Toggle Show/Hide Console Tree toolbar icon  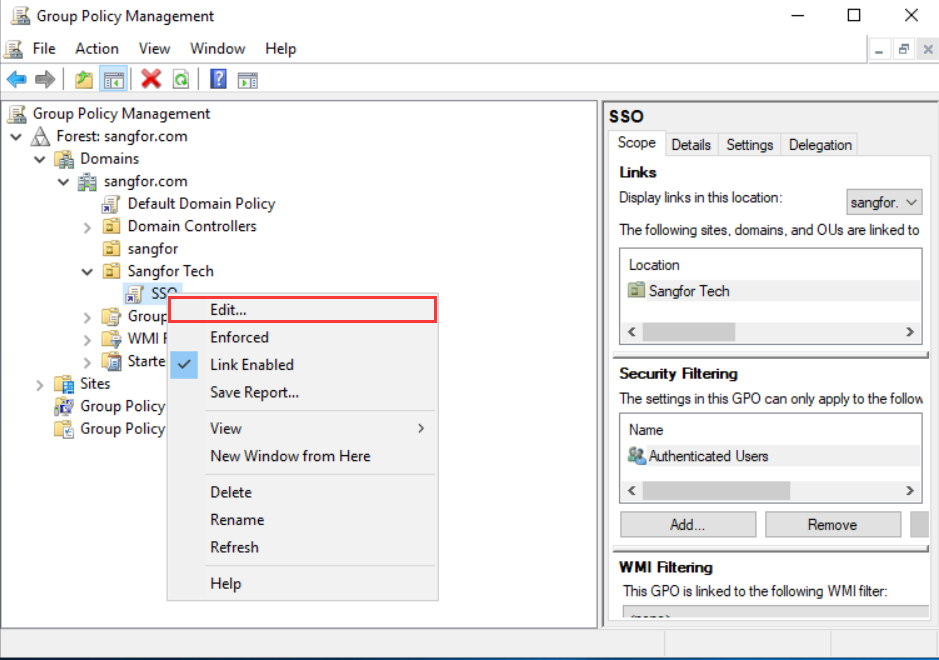(x=114, y=79)
